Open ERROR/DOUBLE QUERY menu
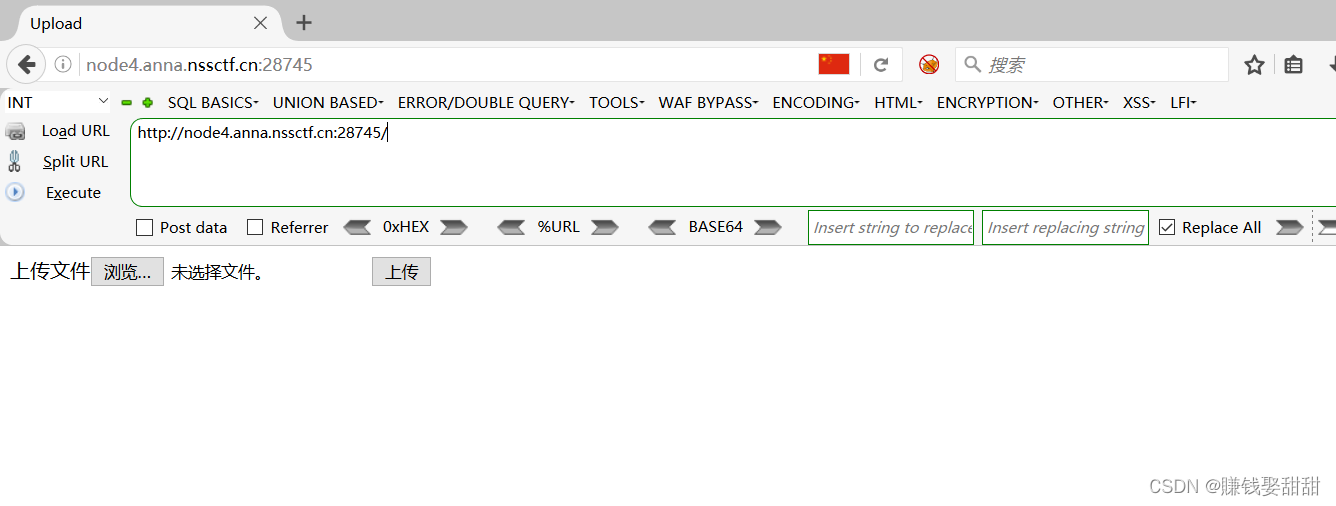 (486, 102)
